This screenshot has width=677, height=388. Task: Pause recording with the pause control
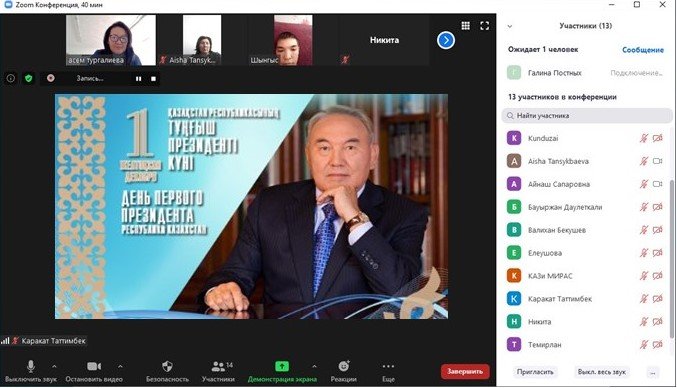click(x=139, y=79)
